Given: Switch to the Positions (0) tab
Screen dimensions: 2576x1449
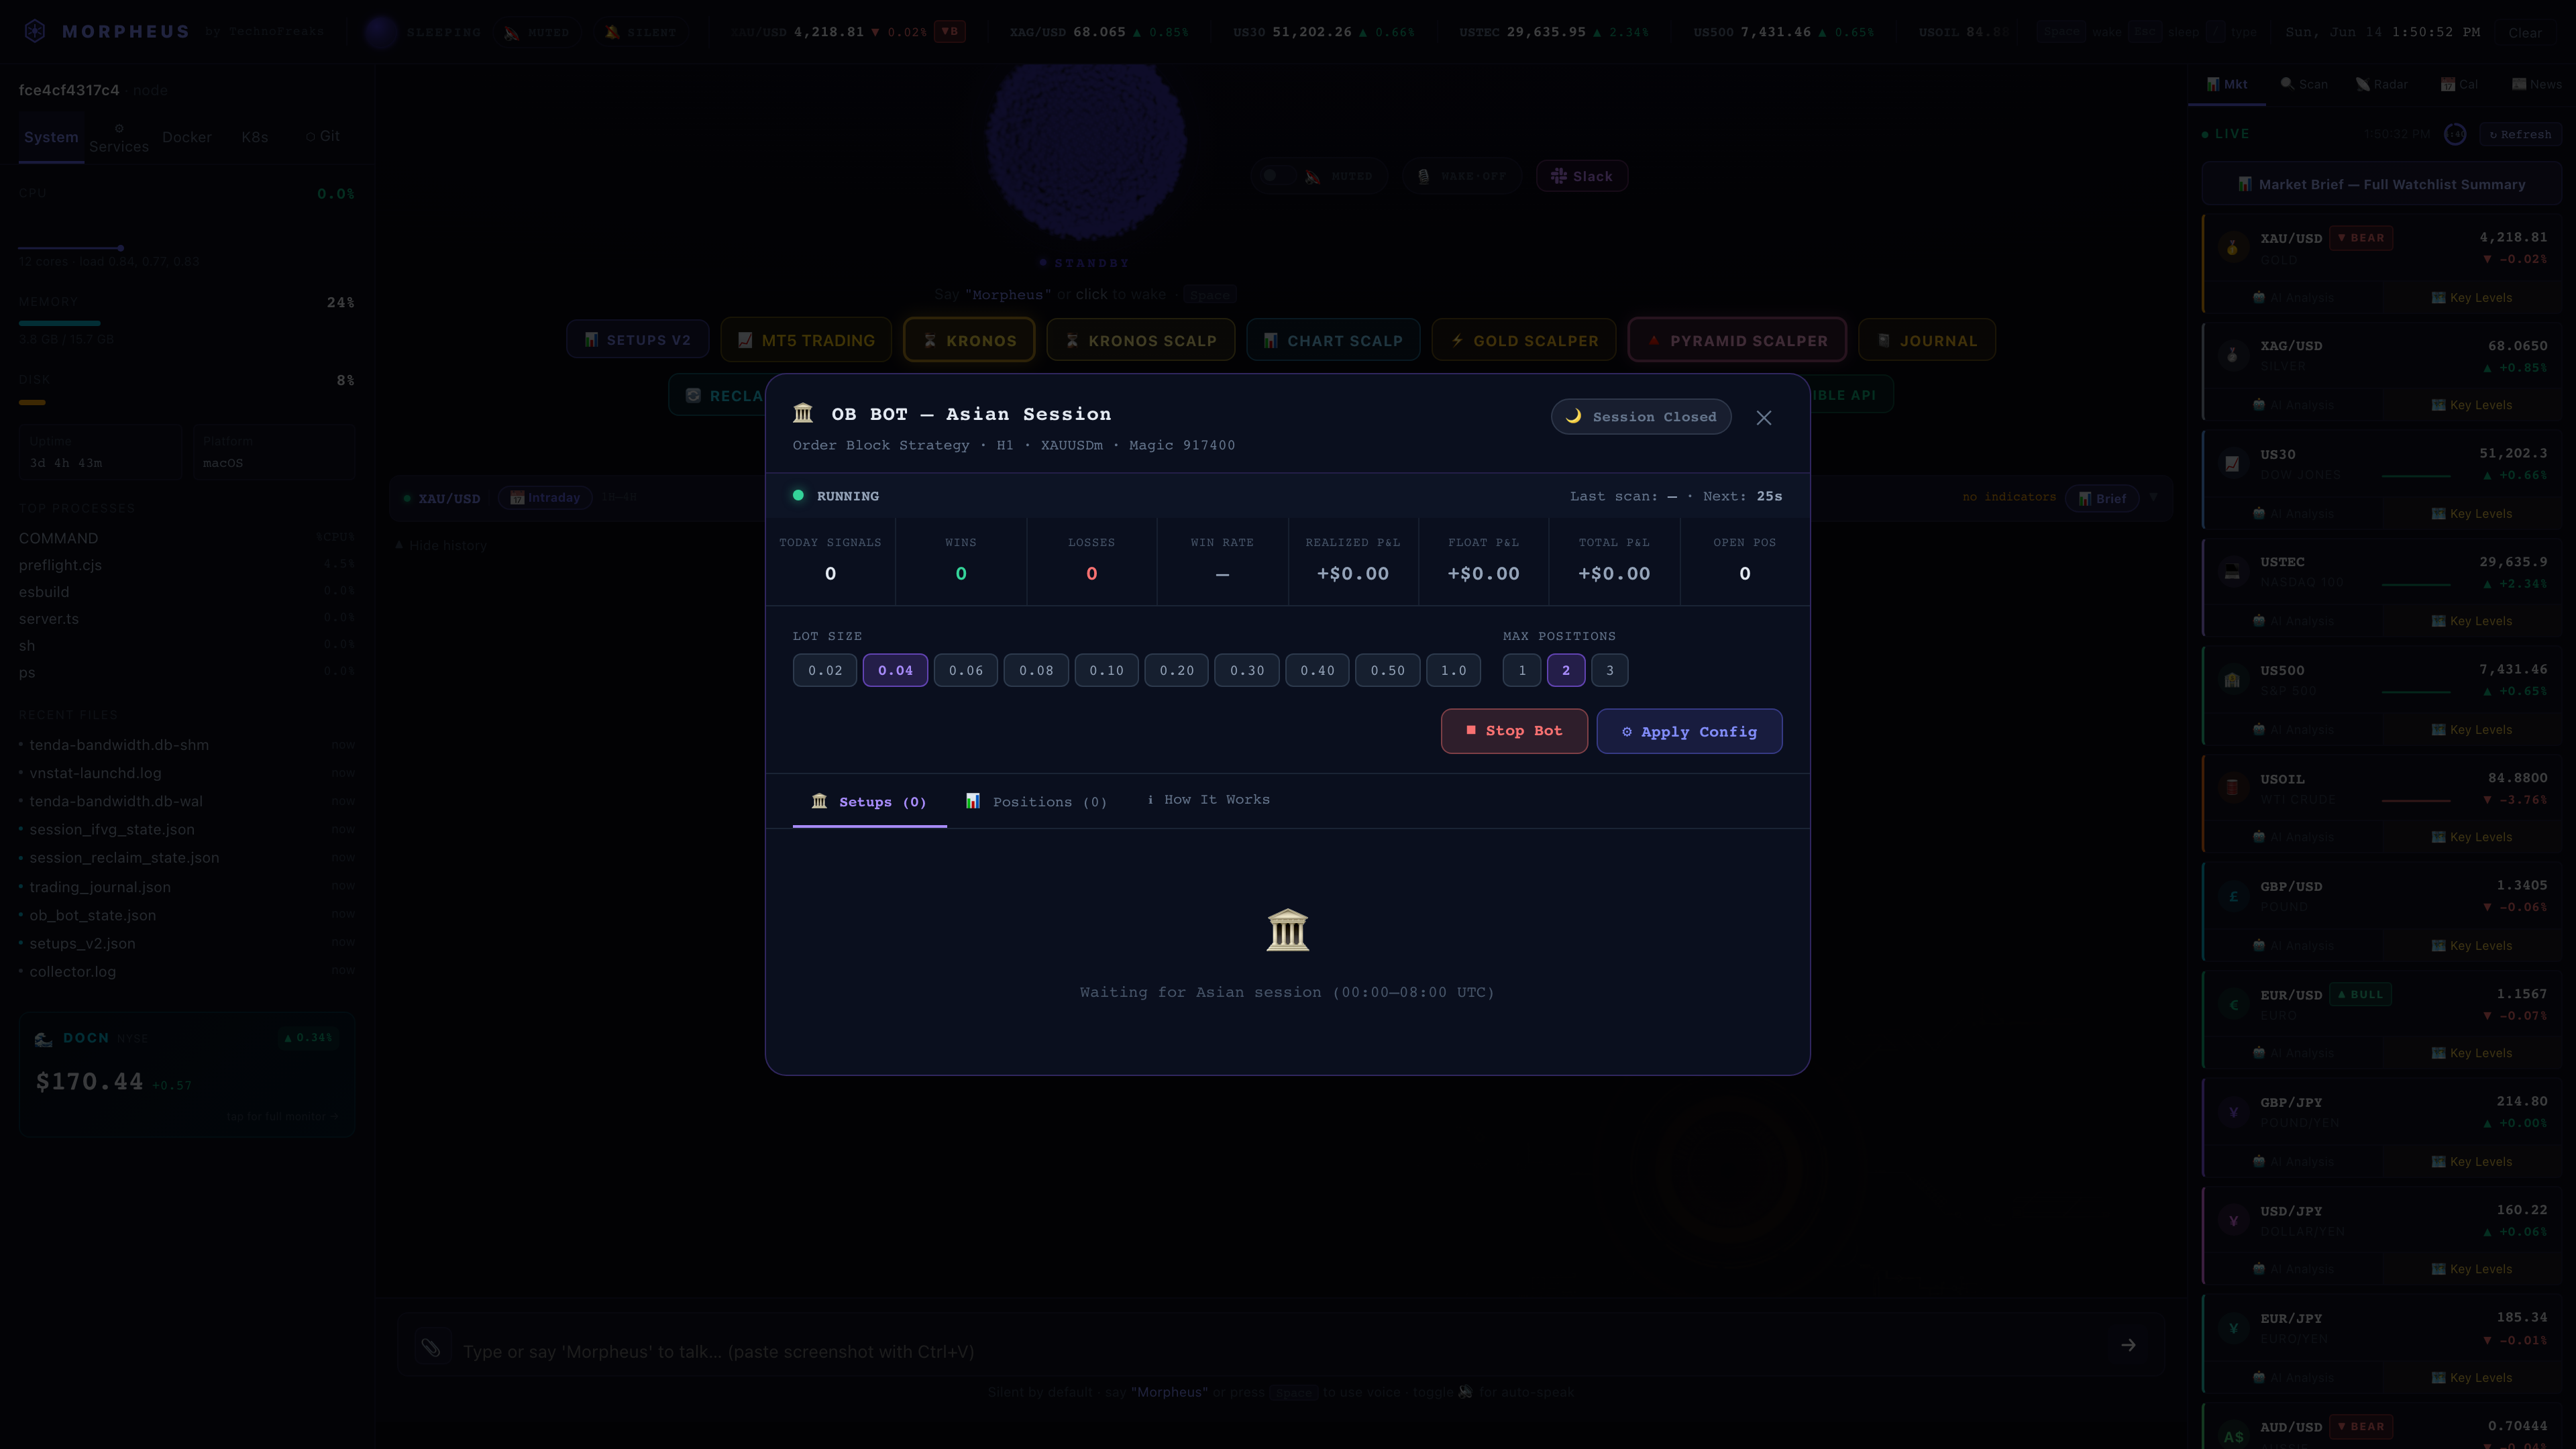Looking at the screenshot, I should [1036, 801].
